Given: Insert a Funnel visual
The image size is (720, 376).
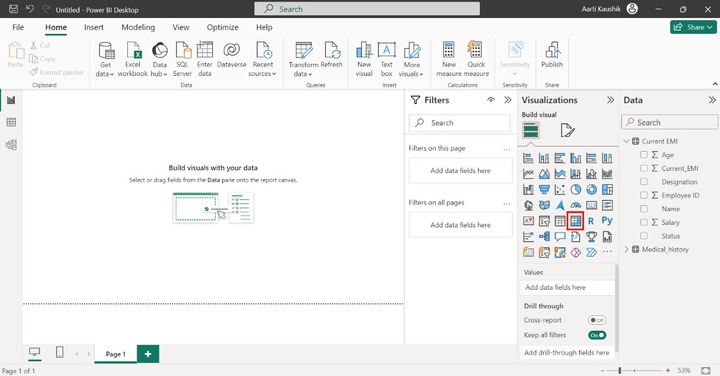Looking at the screenshot, I should pyautogui.click(x=544, y=190).
